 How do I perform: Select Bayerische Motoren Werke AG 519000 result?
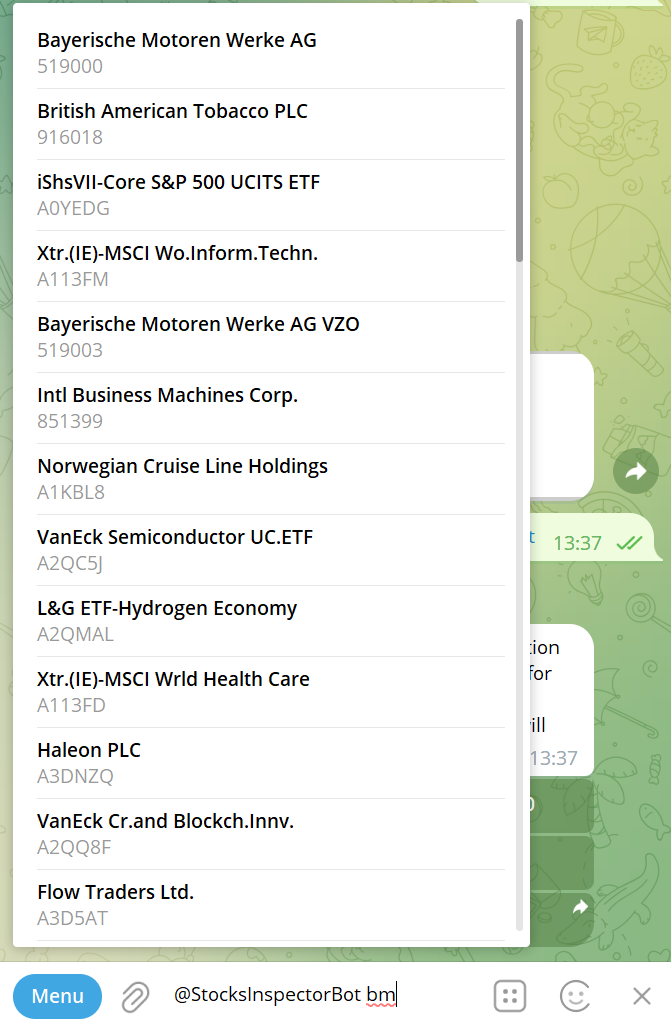click(x=270, y=53)
